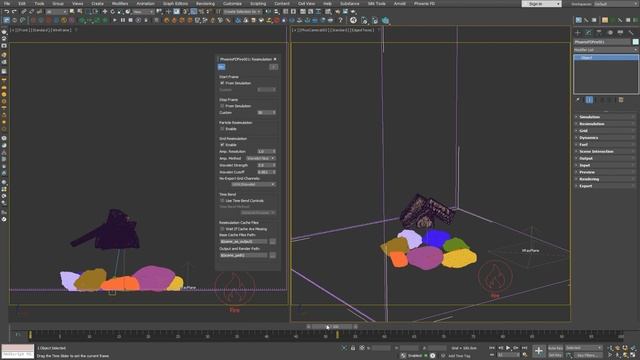Select the Rotate transform tool icon
The image size is (640, 360).
point(113,12)
